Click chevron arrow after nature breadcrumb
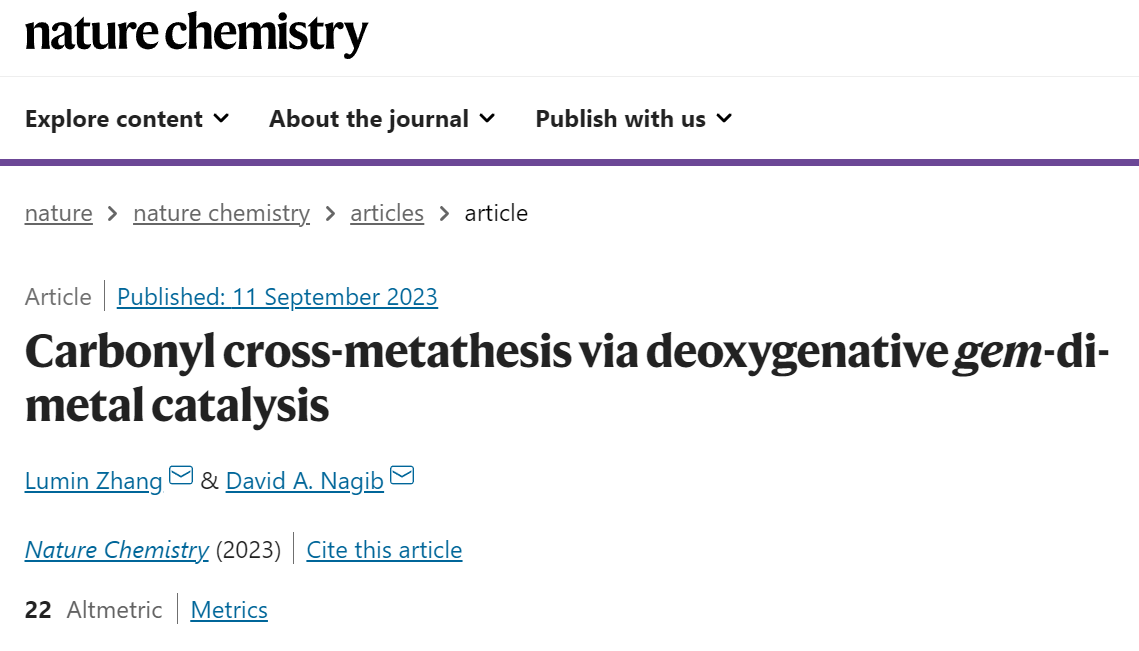The width and height of the screenshot is (1139, 651). pos(113,214)
